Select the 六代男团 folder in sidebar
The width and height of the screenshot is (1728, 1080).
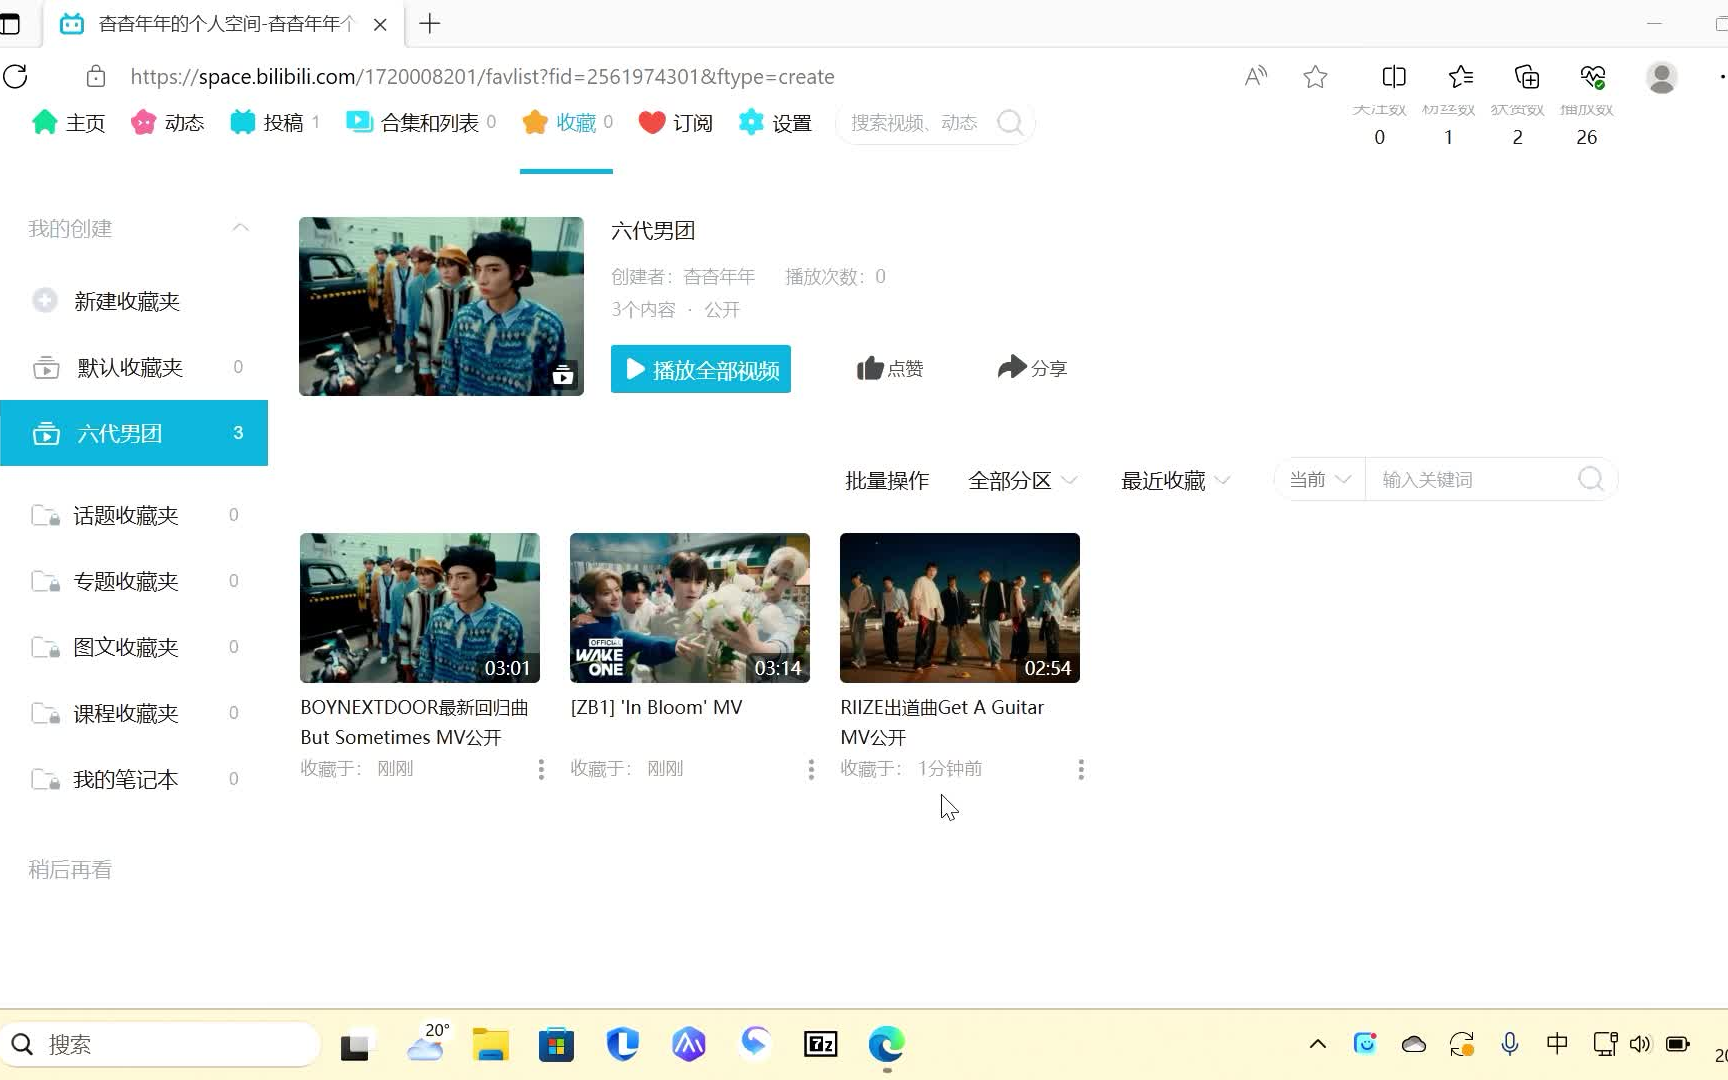[x=134, y=433]
